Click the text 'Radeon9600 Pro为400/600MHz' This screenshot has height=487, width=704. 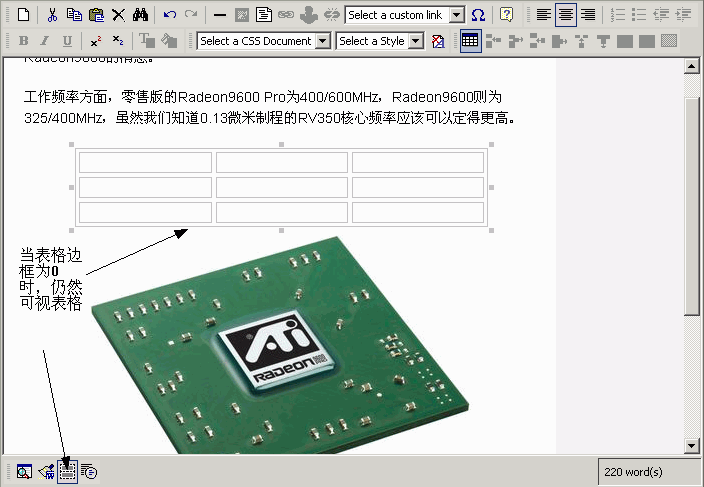point(278,97)
